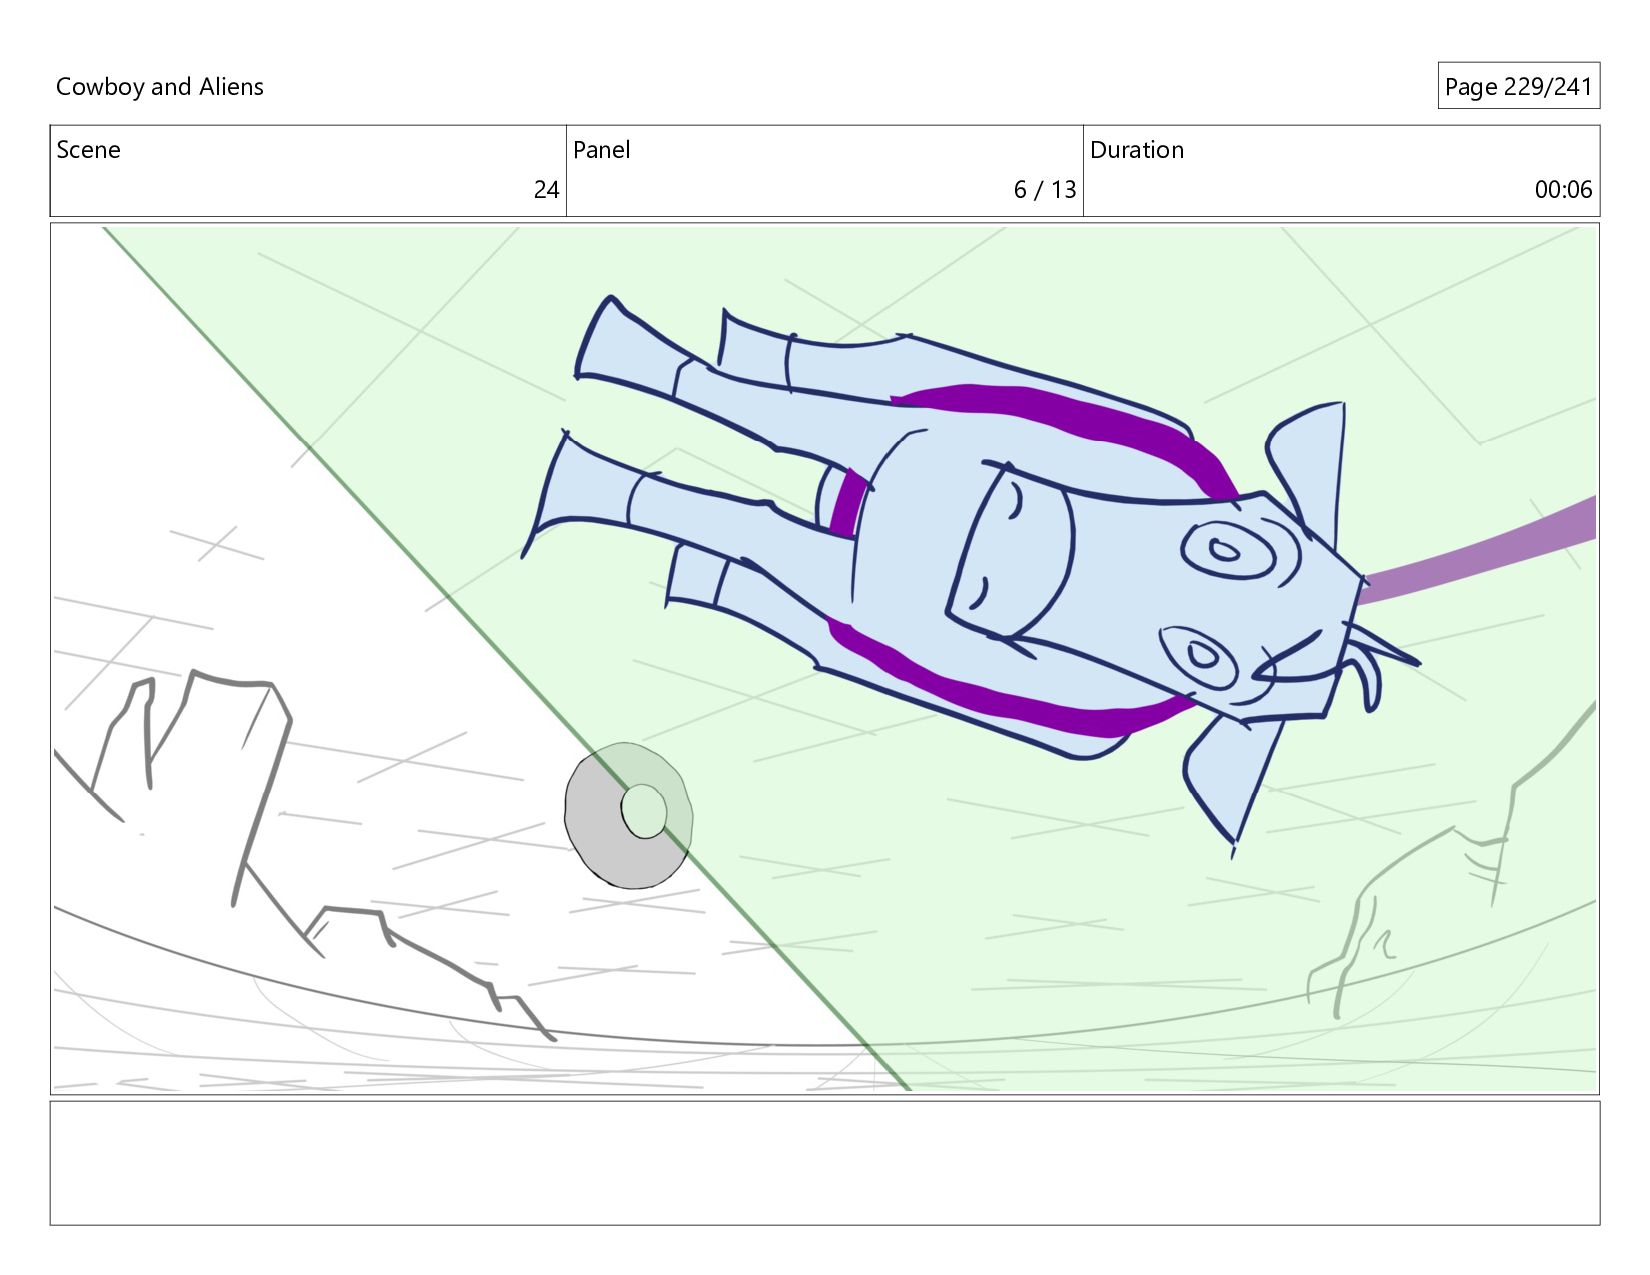Click the panel count '6 / 13'
The width and height of the screenshot is (1650, 1275).
pyautogui.click(x=1045, y=190)
